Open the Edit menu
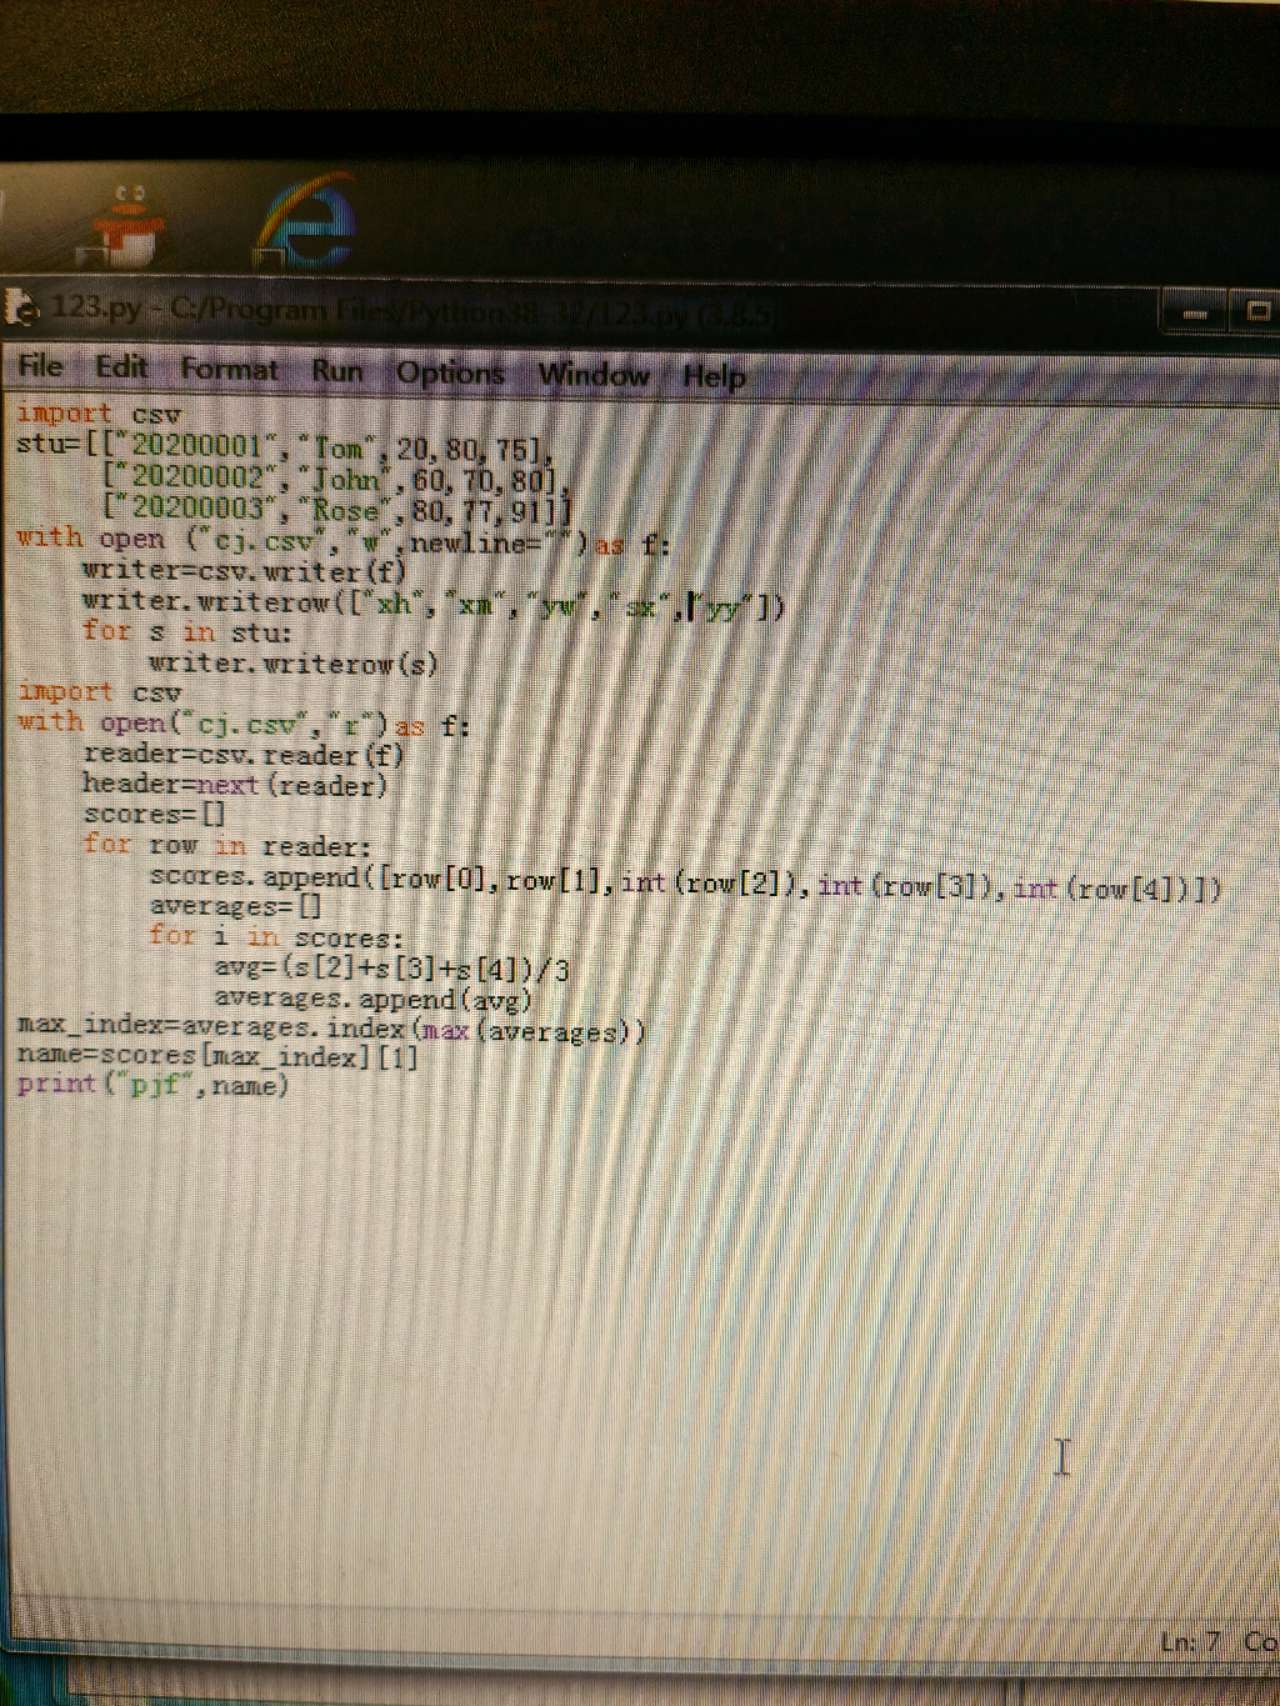Screen dimensions: 1280x1706 [121, 367]
